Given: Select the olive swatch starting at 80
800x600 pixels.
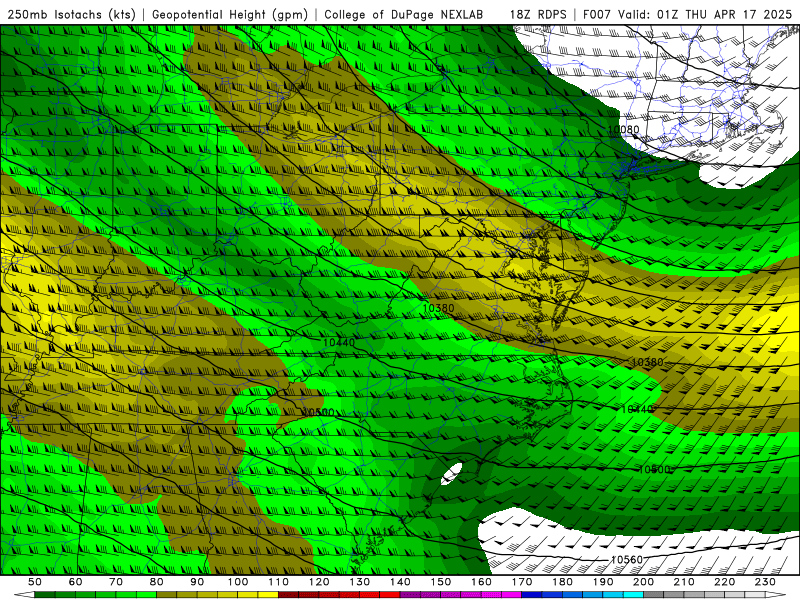Looking at the screenshot, I should [x=167, y=595].
